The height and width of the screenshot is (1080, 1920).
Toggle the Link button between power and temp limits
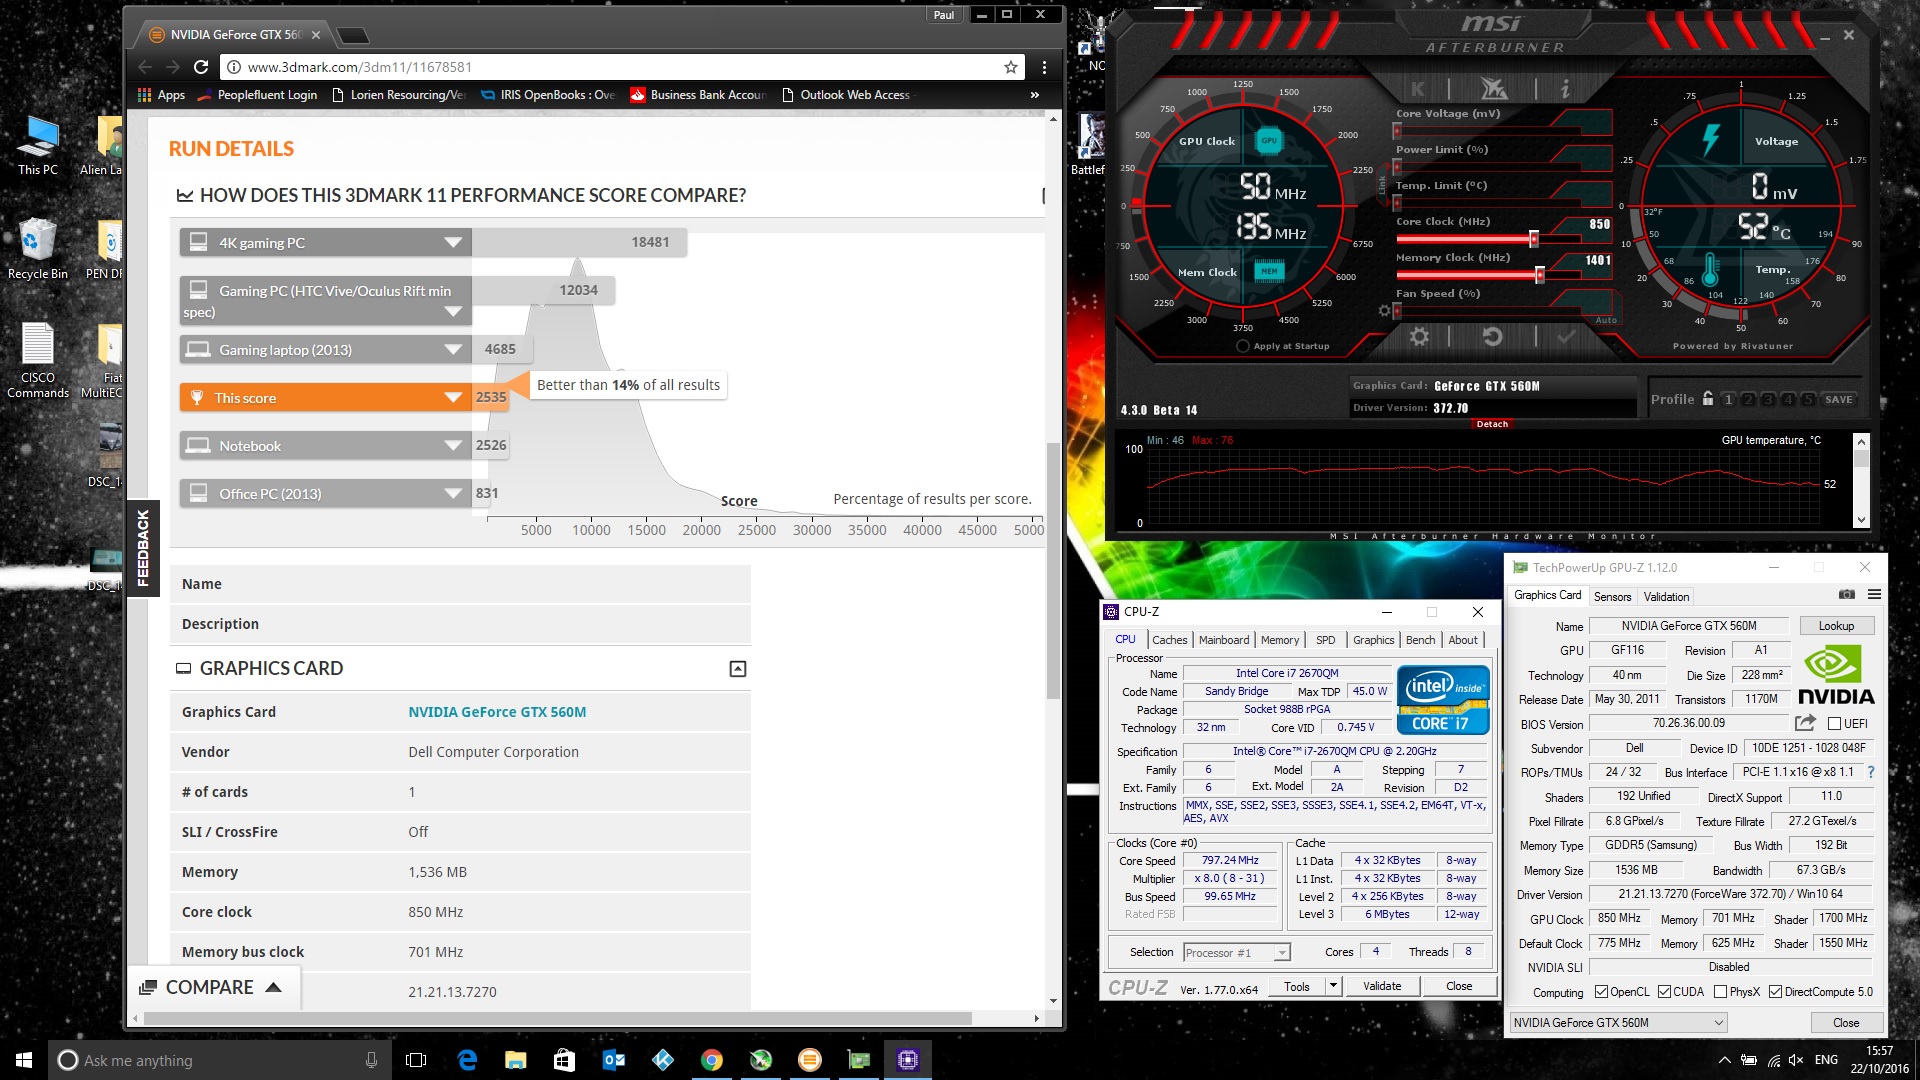tap(1383, 184)
